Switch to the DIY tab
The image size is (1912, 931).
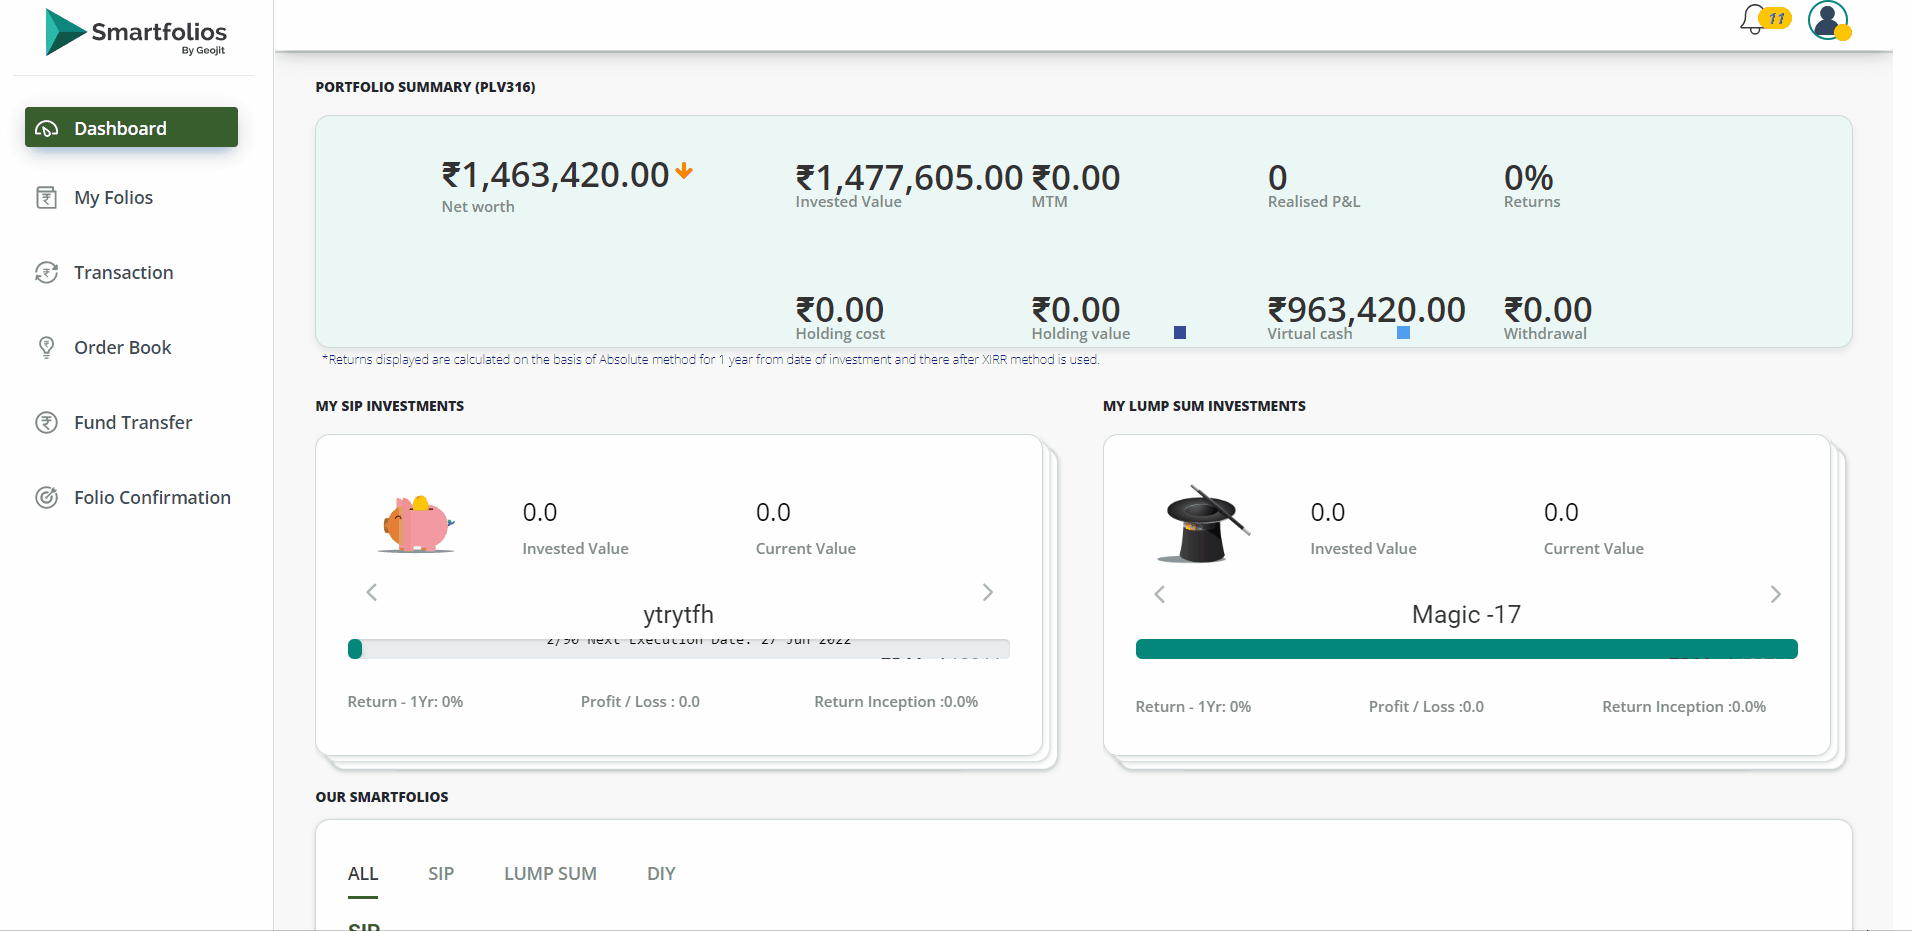click(661, 874)
